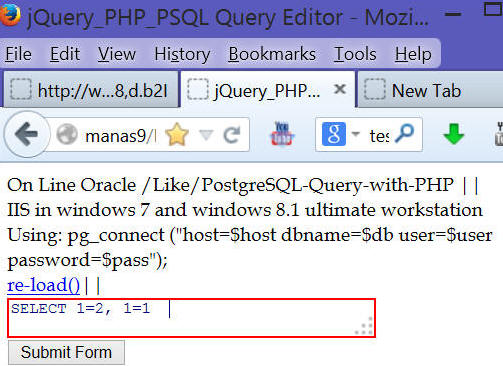Expand the search engine selector arrow
Viewport: 503px width, 366px height.
coord(356,134)
